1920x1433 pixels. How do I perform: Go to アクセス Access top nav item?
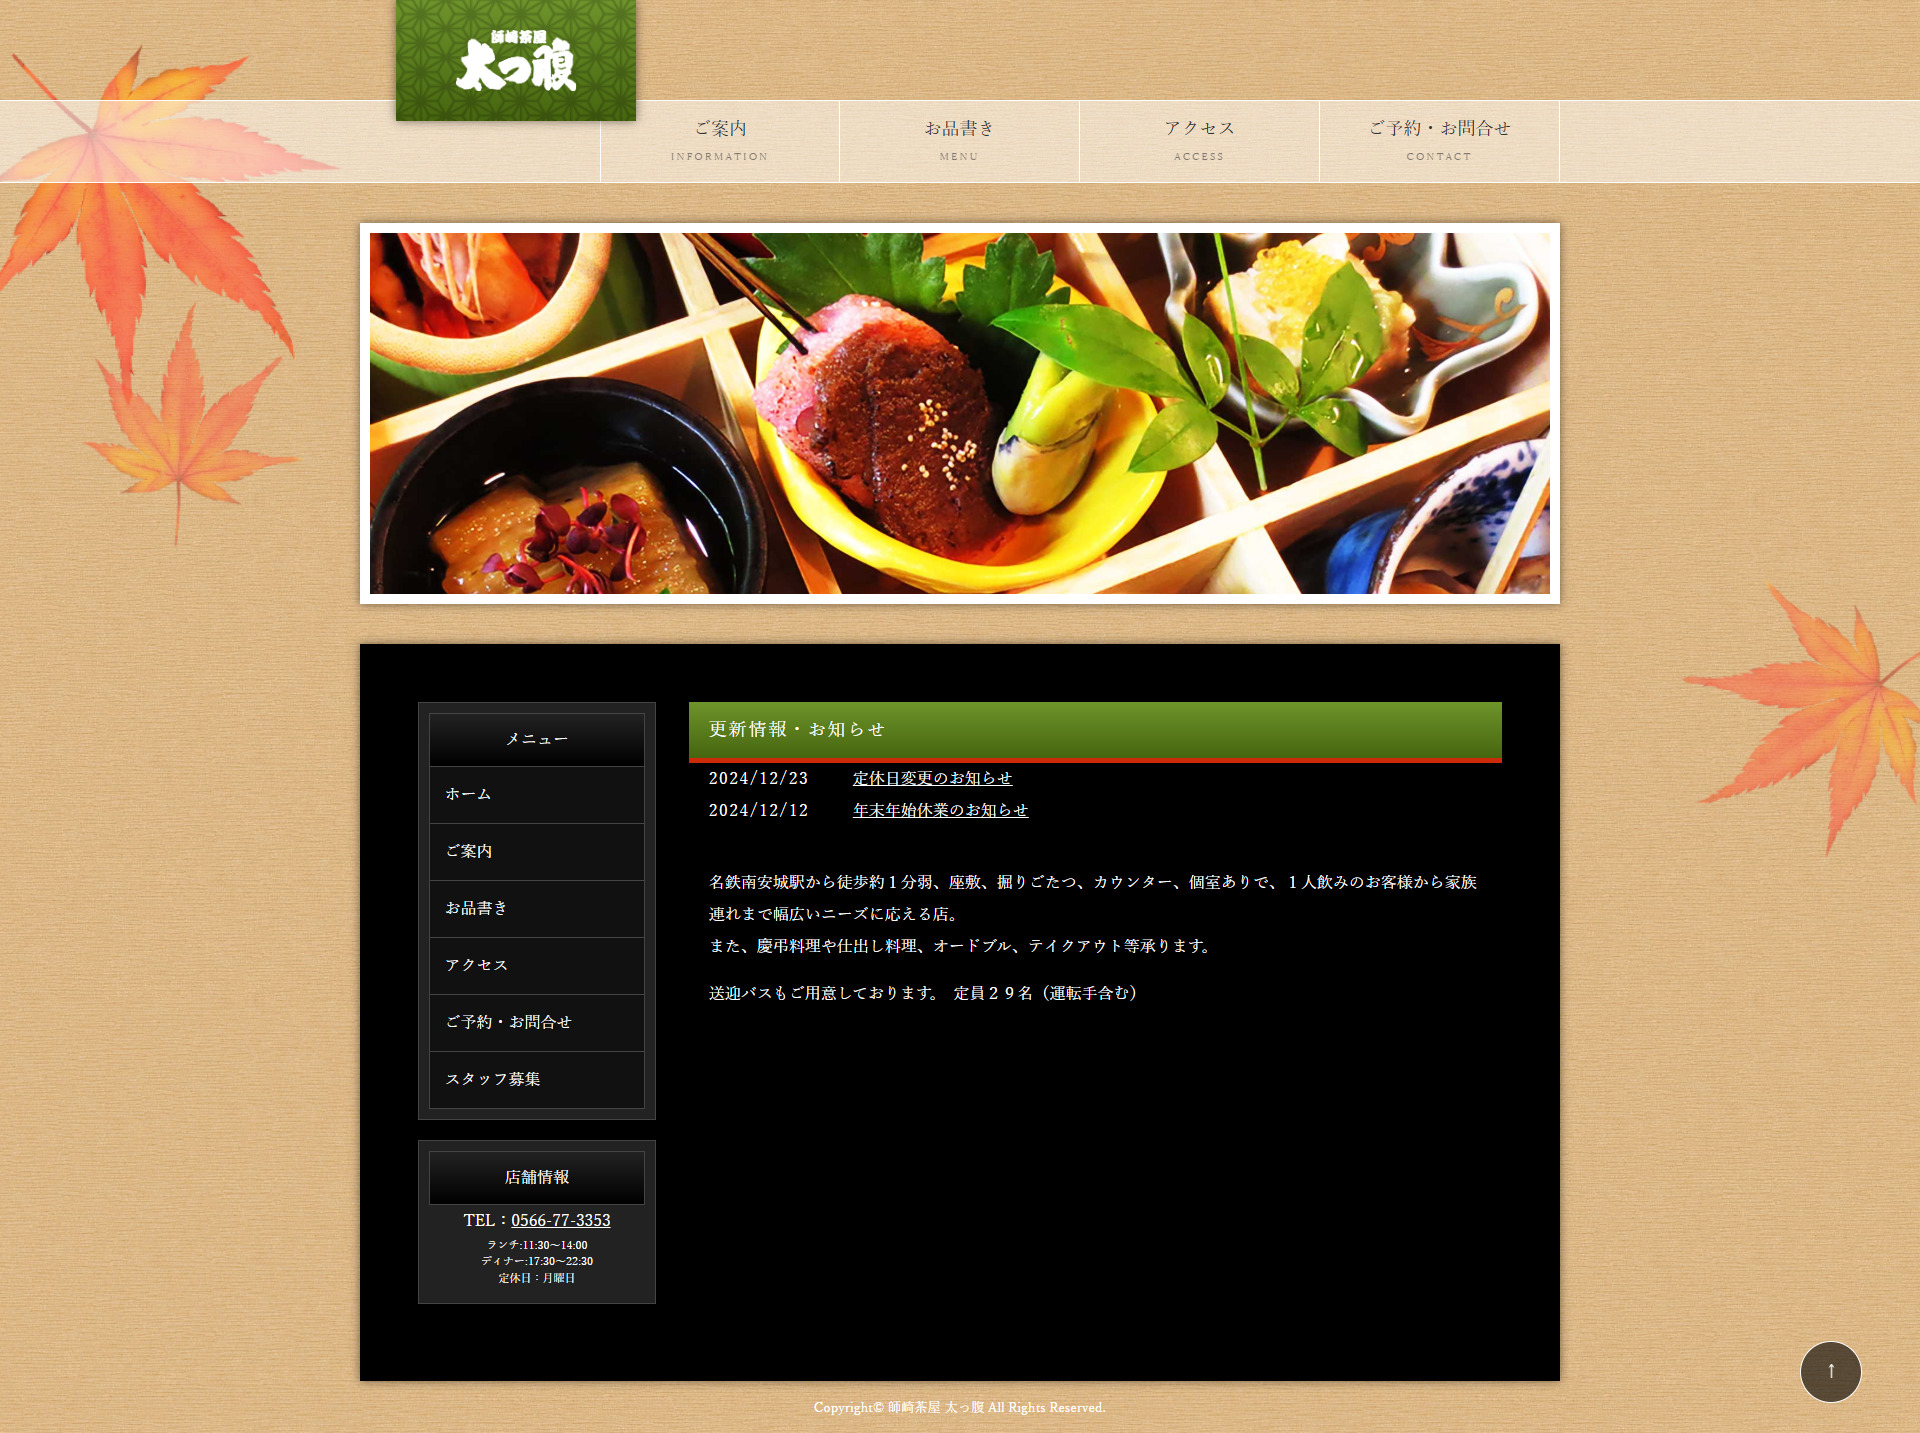point(1199,140)
